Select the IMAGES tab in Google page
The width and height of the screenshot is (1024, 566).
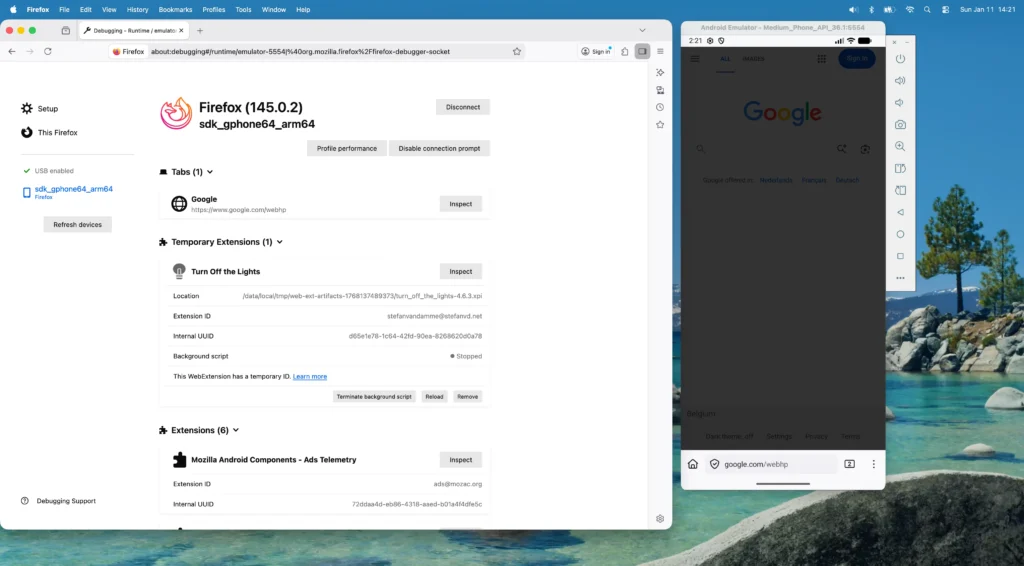(x=753, y=59)
